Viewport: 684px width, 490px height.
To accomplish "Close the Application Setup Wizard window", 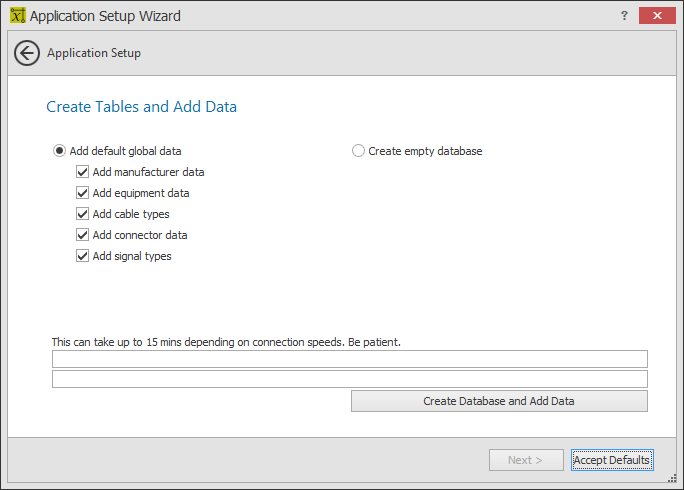I will [656, 15].
